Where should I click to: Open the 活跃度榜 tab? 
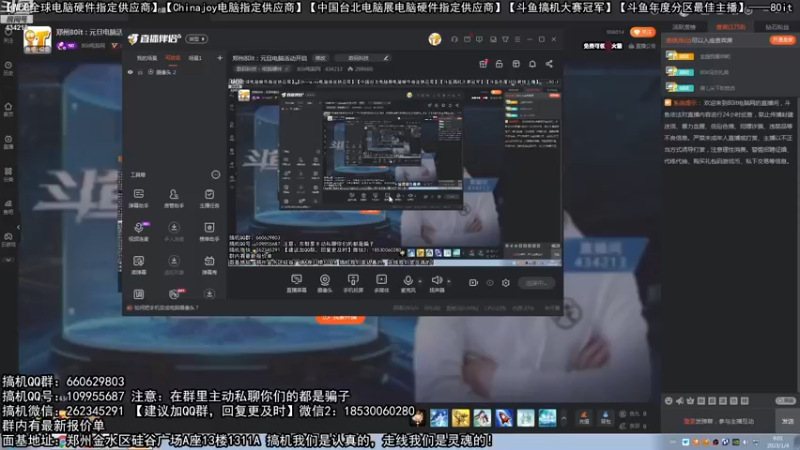pyautogui.click(x=684, y=27)
